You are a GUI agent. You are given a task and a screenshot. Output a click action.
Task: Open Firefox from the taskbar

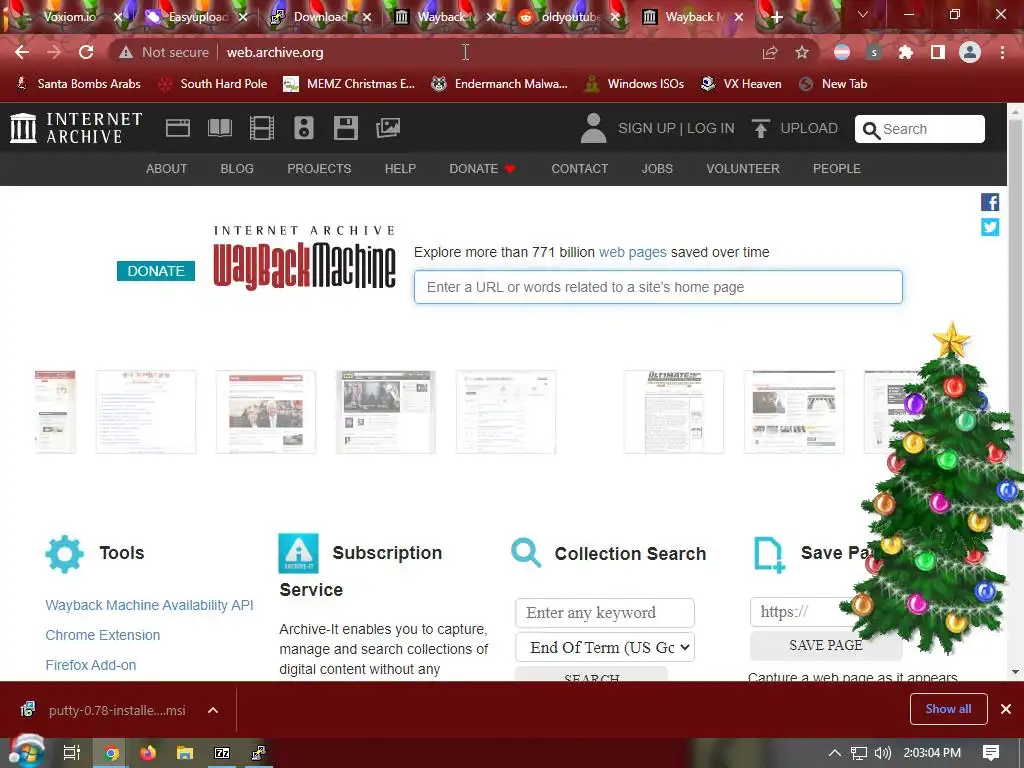[x=148, y=753]
